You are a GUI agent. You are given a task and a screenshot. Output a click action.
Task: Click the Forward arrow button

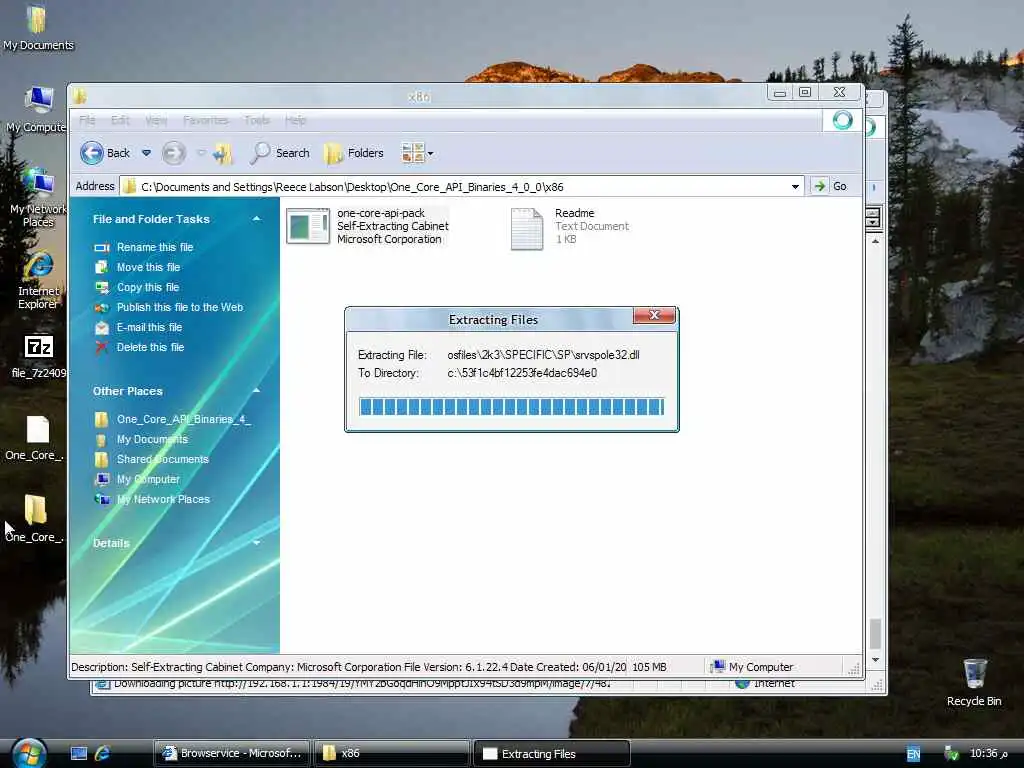click(174, 153)
